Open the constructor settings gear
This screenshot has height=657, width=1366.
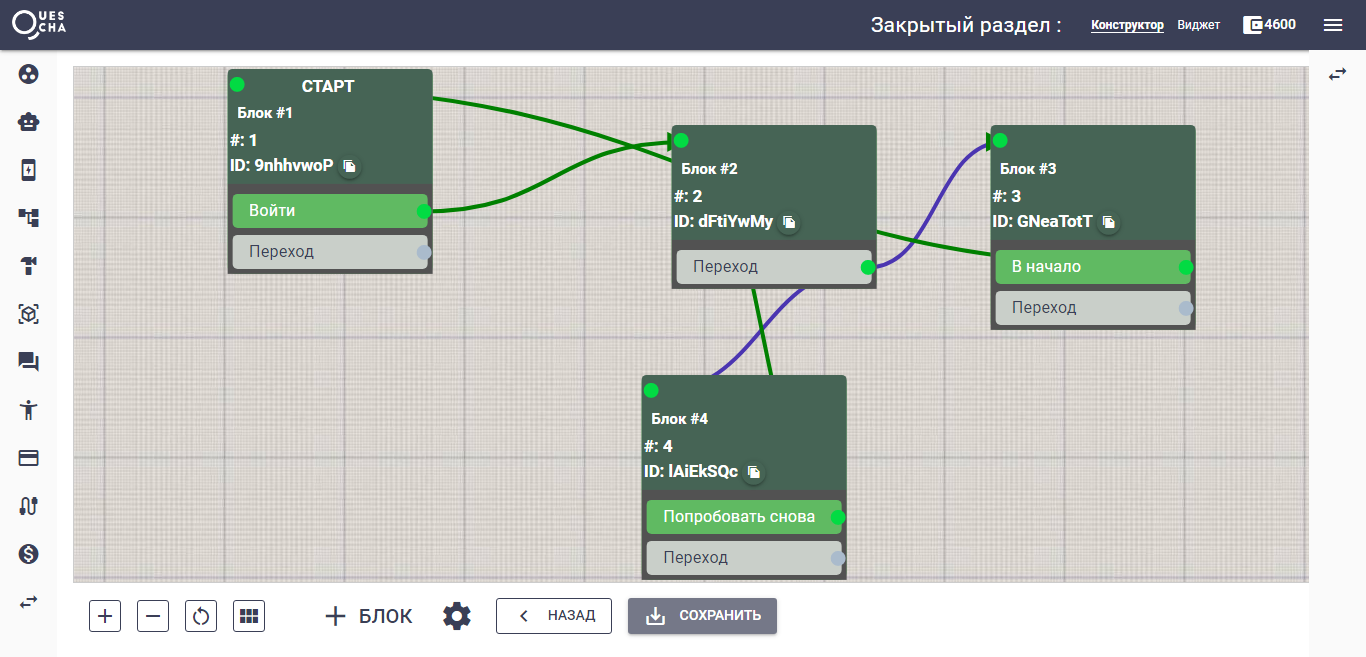[x=457, y=616]
